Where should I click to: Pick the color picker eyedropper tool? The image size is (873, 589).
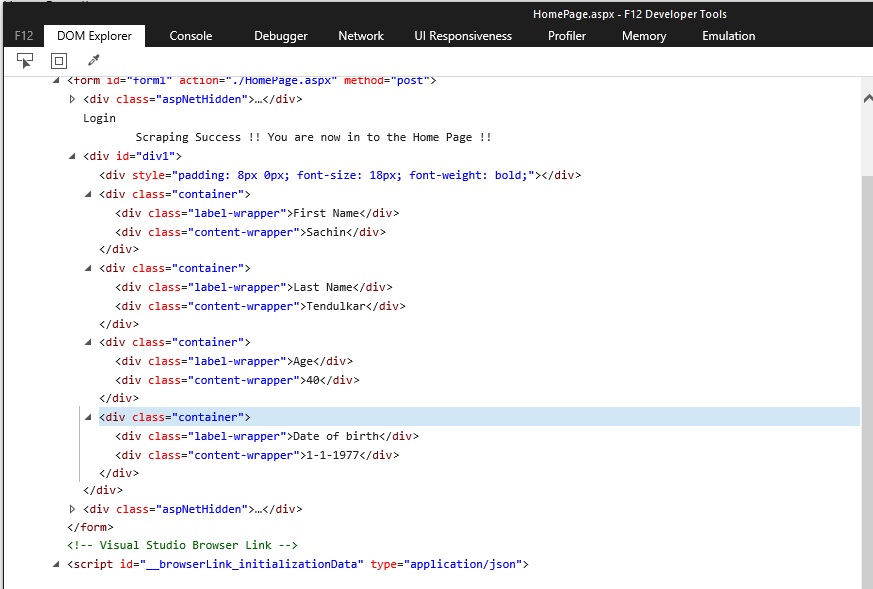pos(93,61)
